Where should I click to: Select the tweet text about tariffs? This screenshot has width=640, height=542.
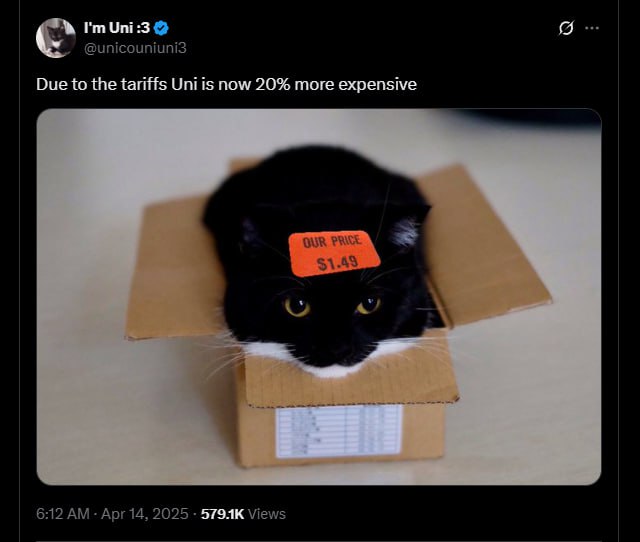(x=227, y=84)
